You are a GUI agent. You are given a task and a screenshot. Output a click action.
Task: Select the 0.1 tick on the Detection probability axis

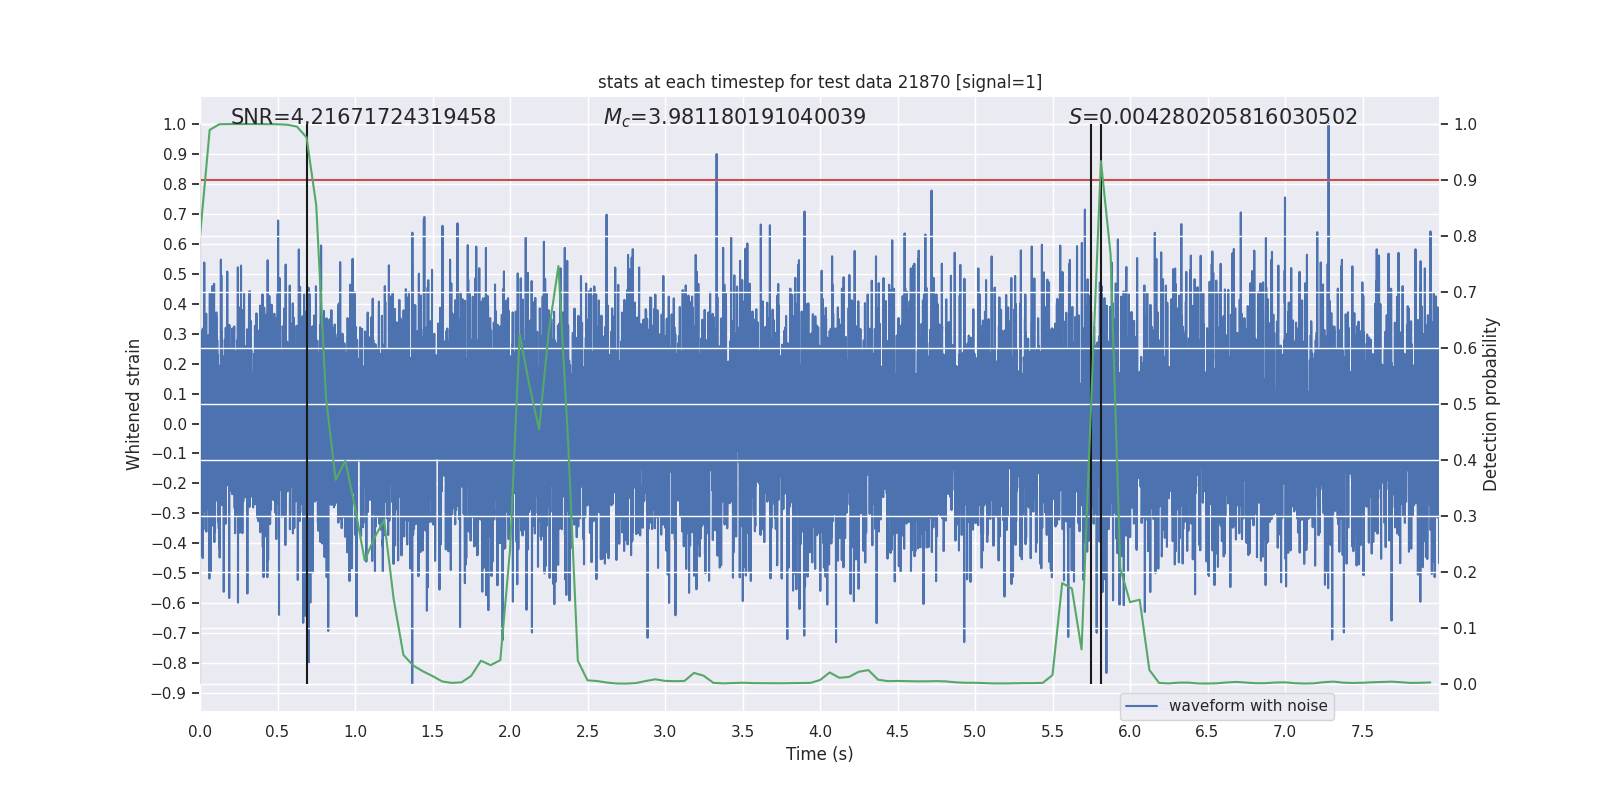(1465, 629)
